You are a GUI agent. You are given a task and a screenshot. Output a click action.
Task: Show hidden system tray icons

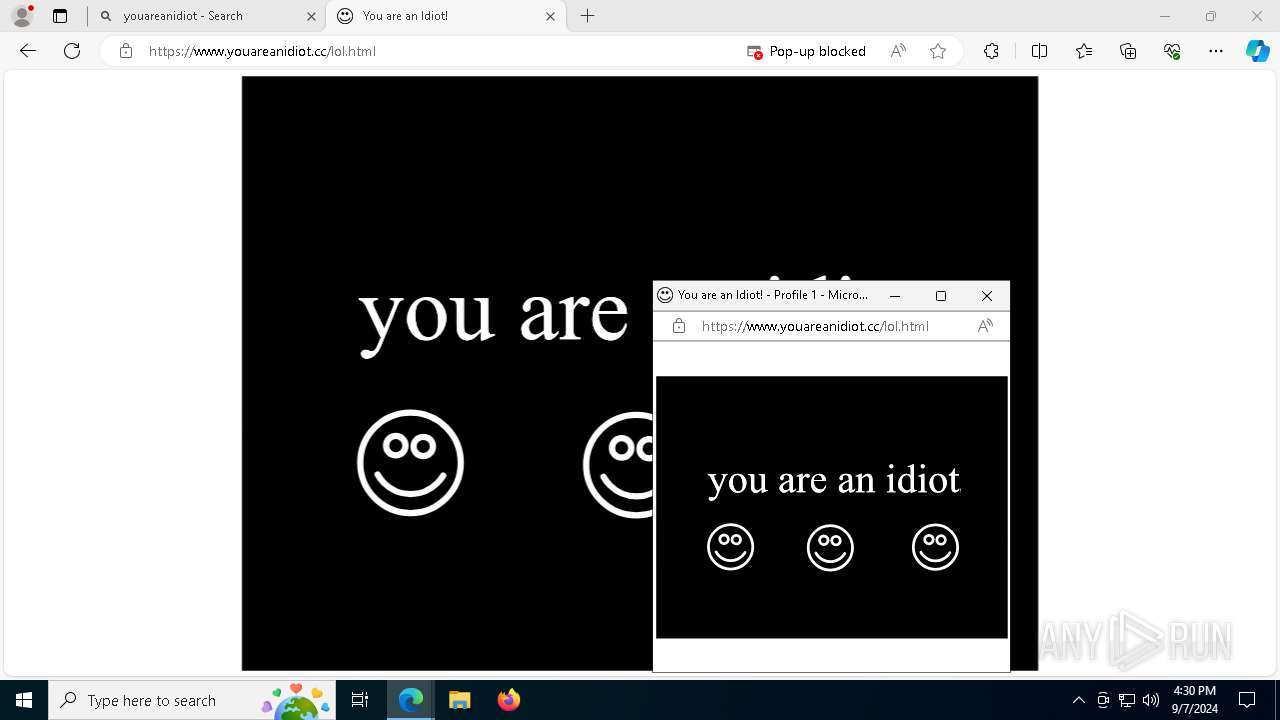(1078, 700)
